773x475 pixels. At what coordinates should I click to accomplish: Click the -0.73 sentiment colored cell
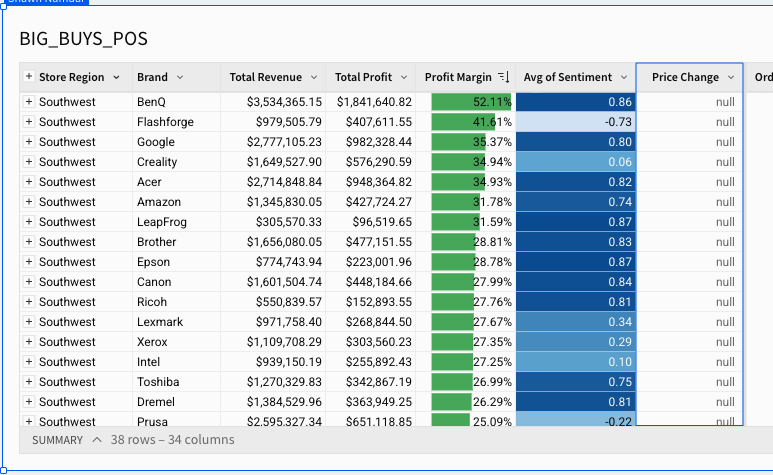point(576,122)
